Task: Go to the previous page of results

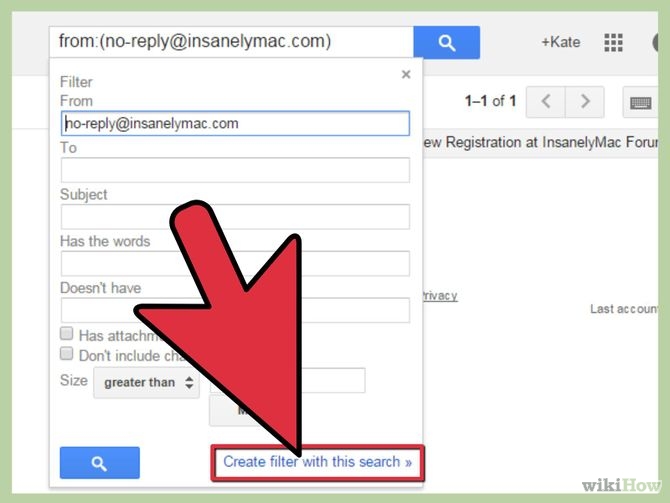Action: tap(546, 102)
